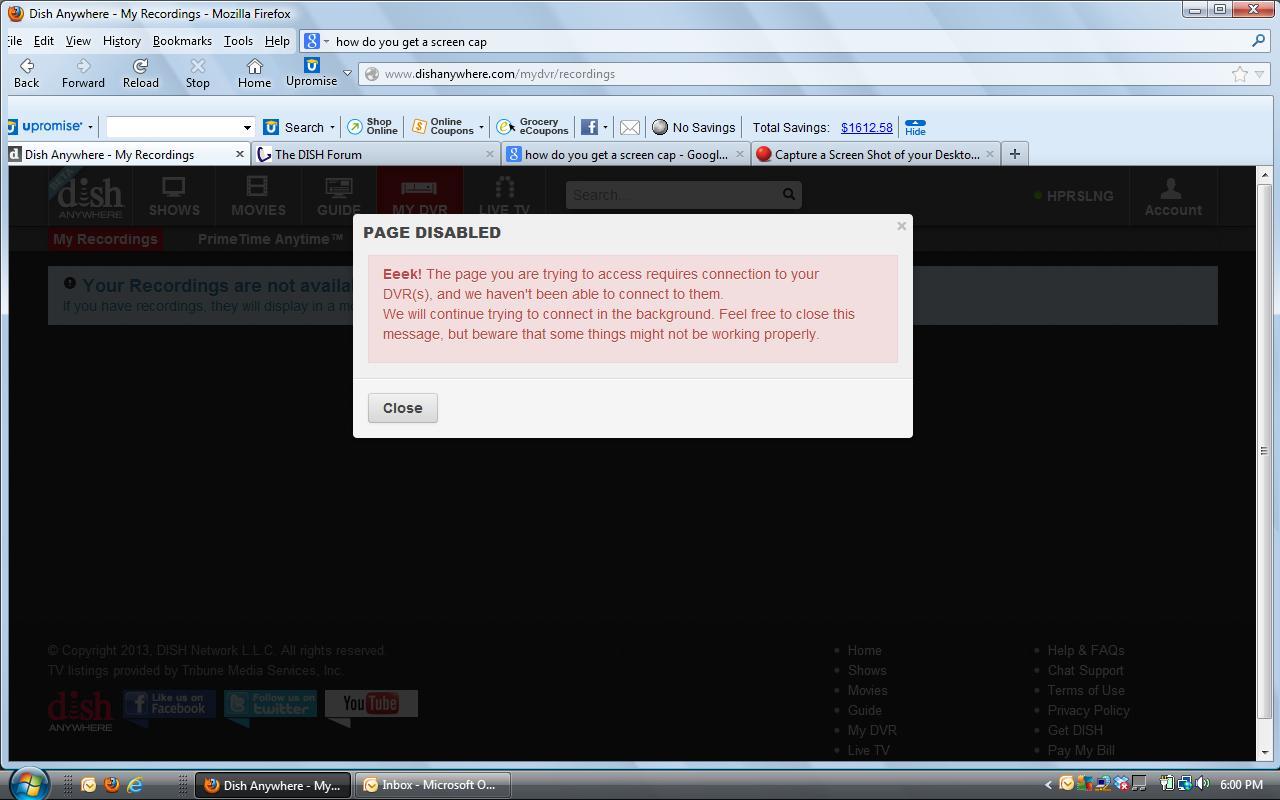Switch to Inbox - Microsoft Outlook taskbar button
The height and width of the screenshot is (800, 1280).
434,785
